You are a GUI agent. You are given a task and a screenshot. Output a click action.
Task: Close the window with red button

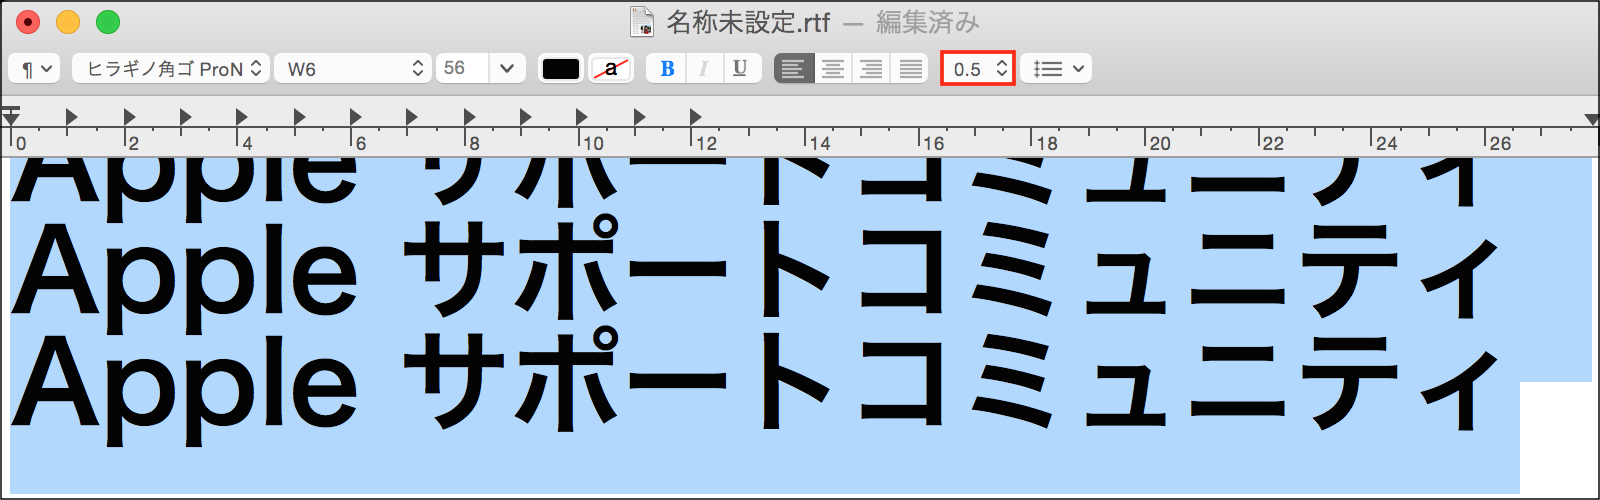pyautogui.click(x=28, y=22)
